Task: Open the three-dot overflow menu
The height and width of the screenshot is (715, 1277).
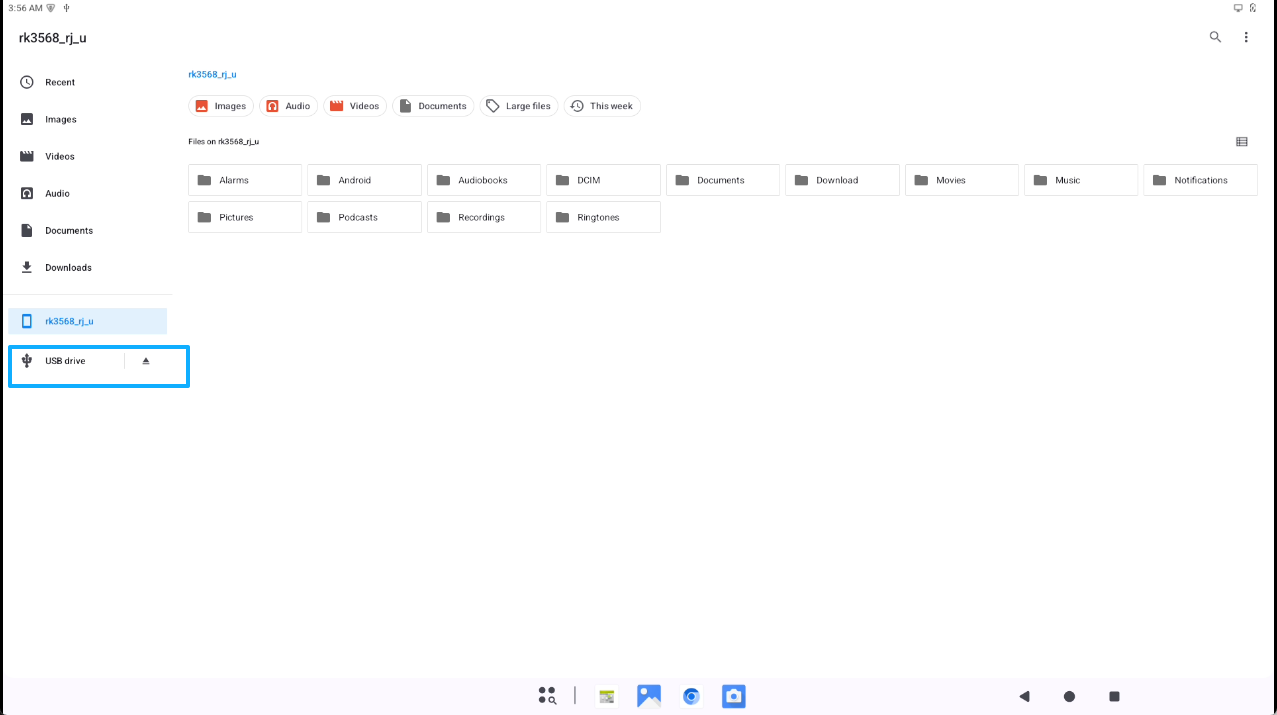Action: click(x=1246, y=37)
